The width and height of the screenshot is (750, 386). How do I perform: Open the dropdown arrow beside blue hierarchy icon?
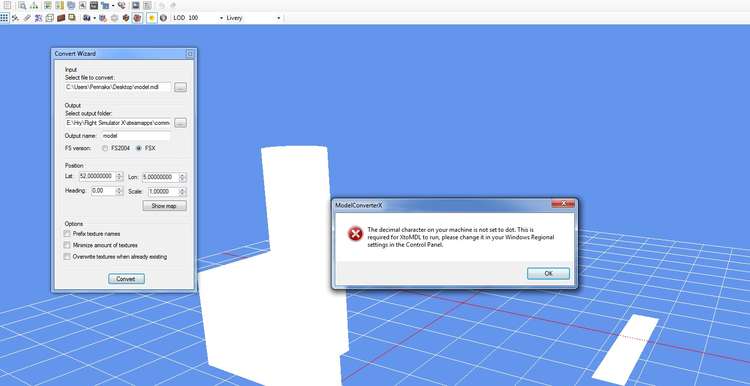pos(113,6)
